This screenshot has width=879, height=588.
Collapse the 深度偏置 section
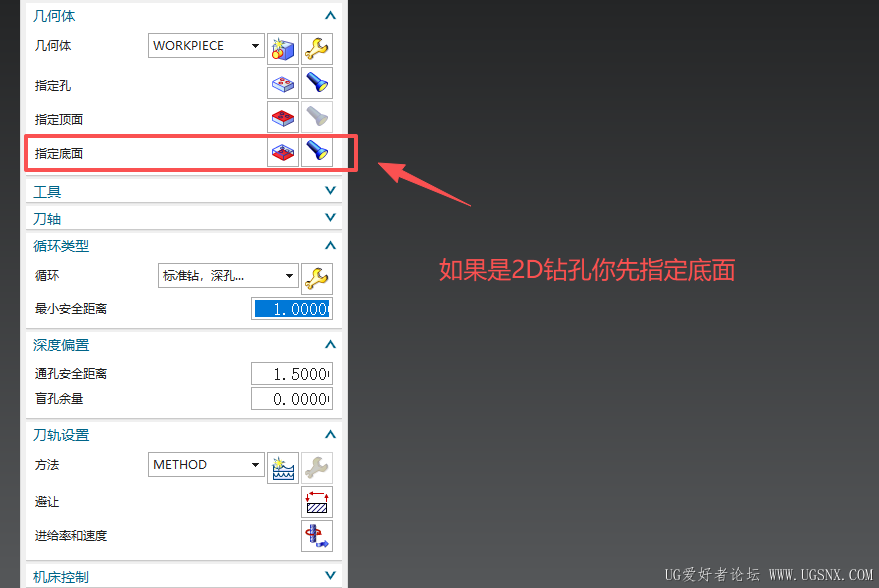click(330, 344)
